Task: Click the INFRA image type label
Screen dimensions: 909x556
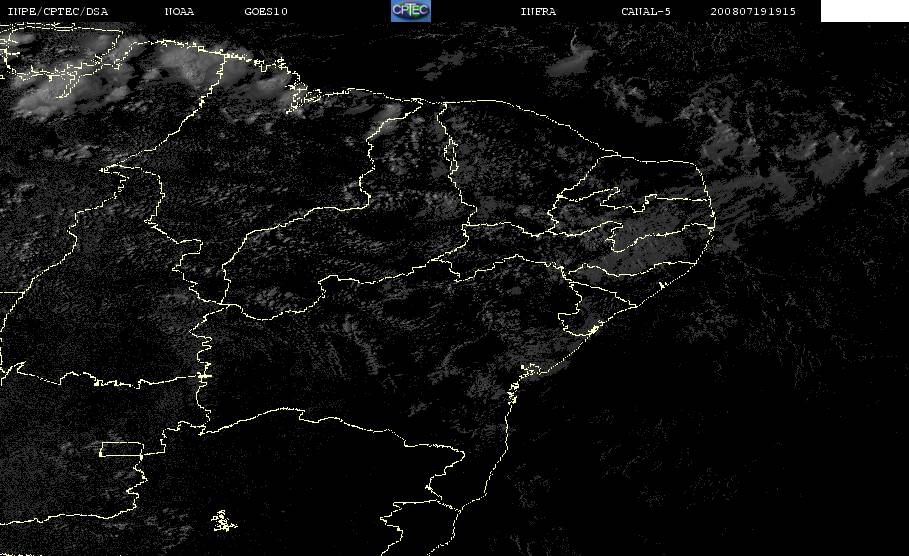Action: 538,11
